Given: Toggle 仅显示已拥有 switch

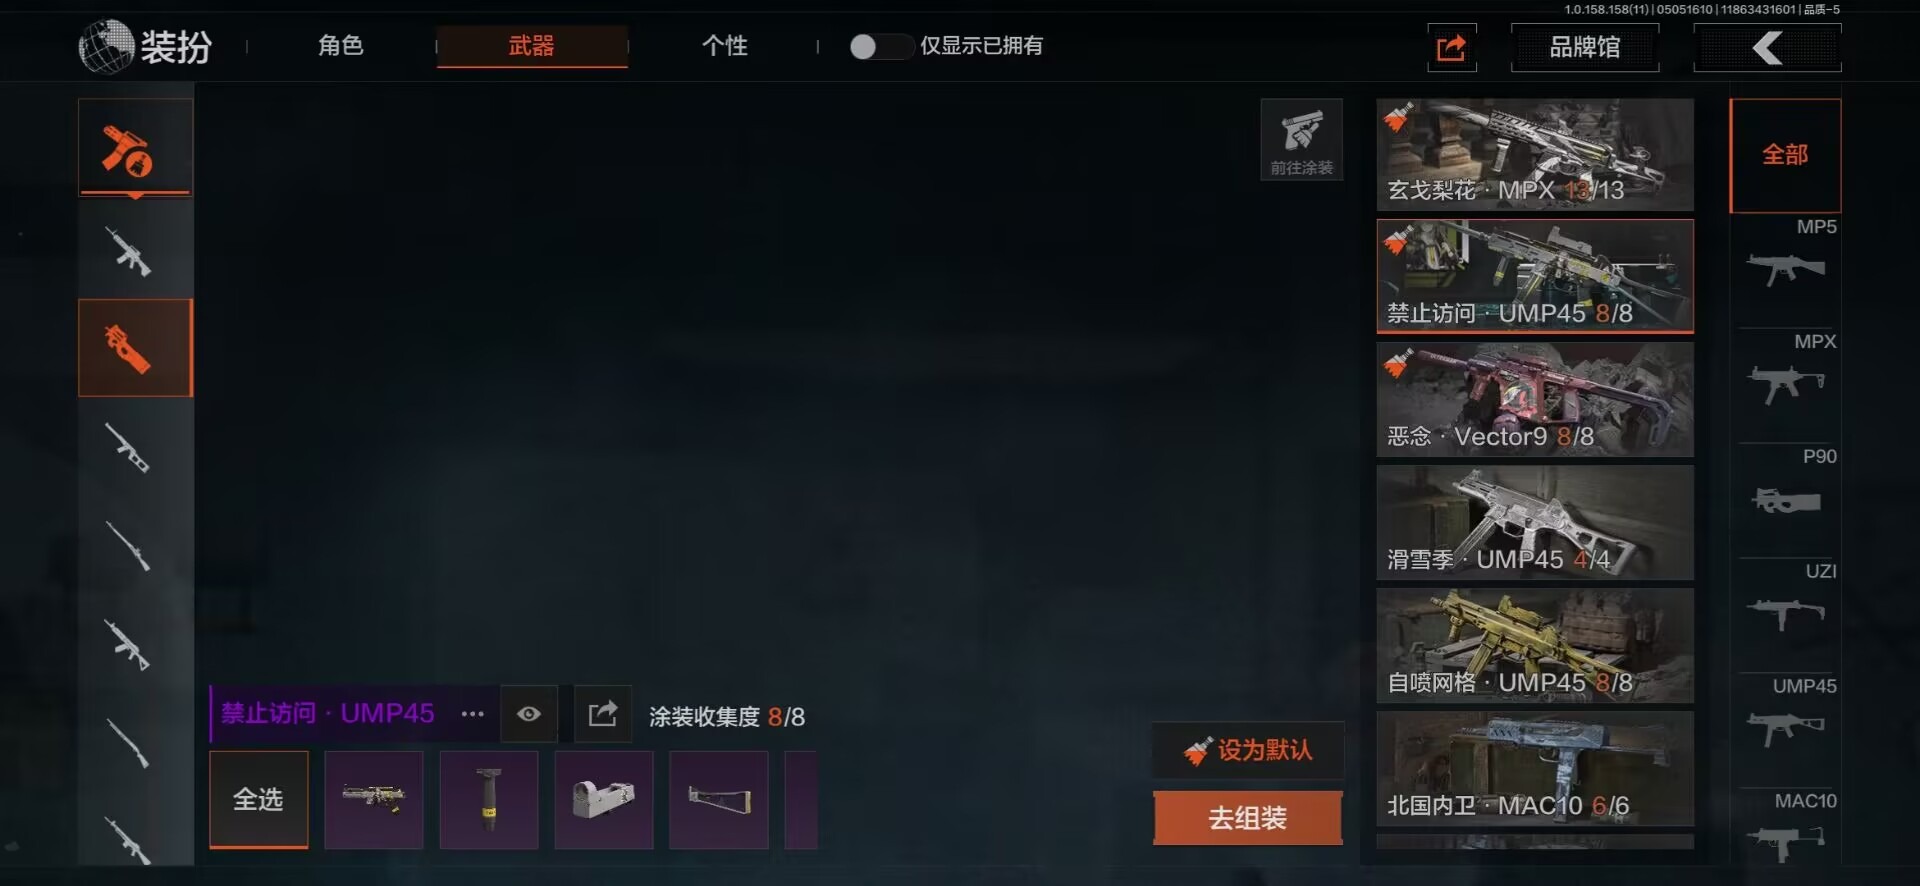Looking at the screenshot, I should click(x=881, y=46).
